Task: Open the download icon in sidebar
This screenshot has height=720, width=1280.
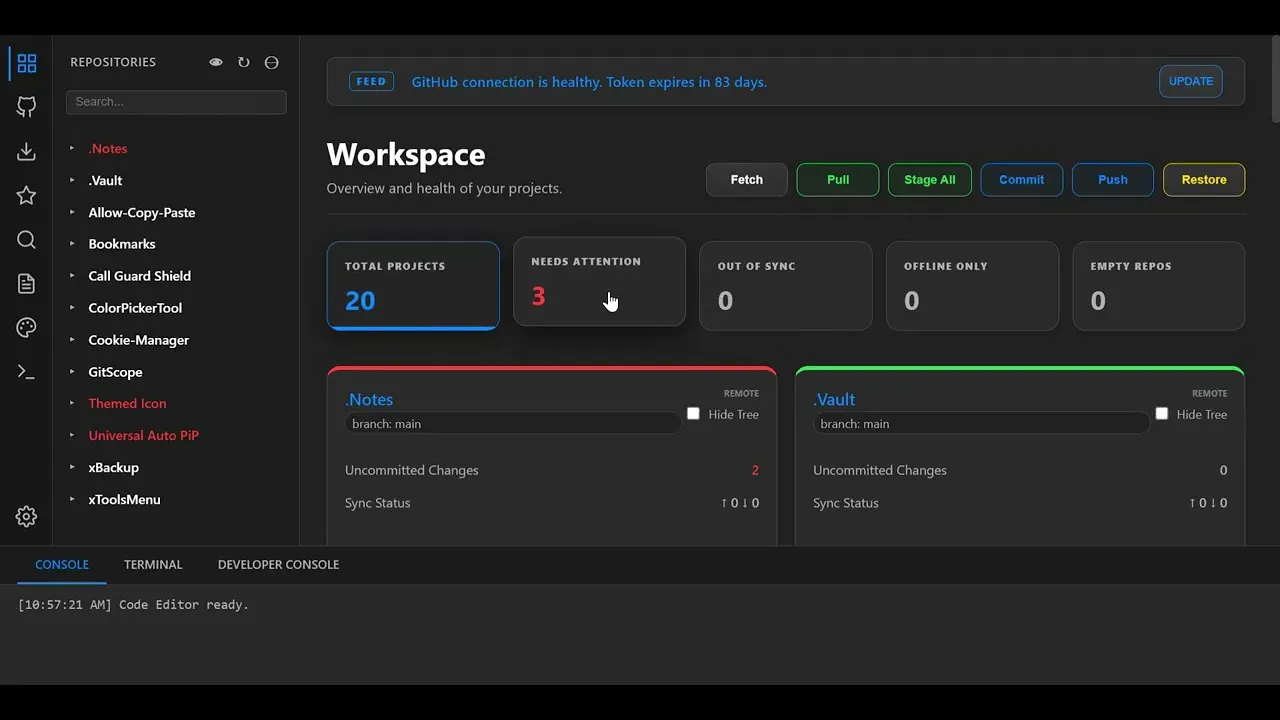Action: 27,151
